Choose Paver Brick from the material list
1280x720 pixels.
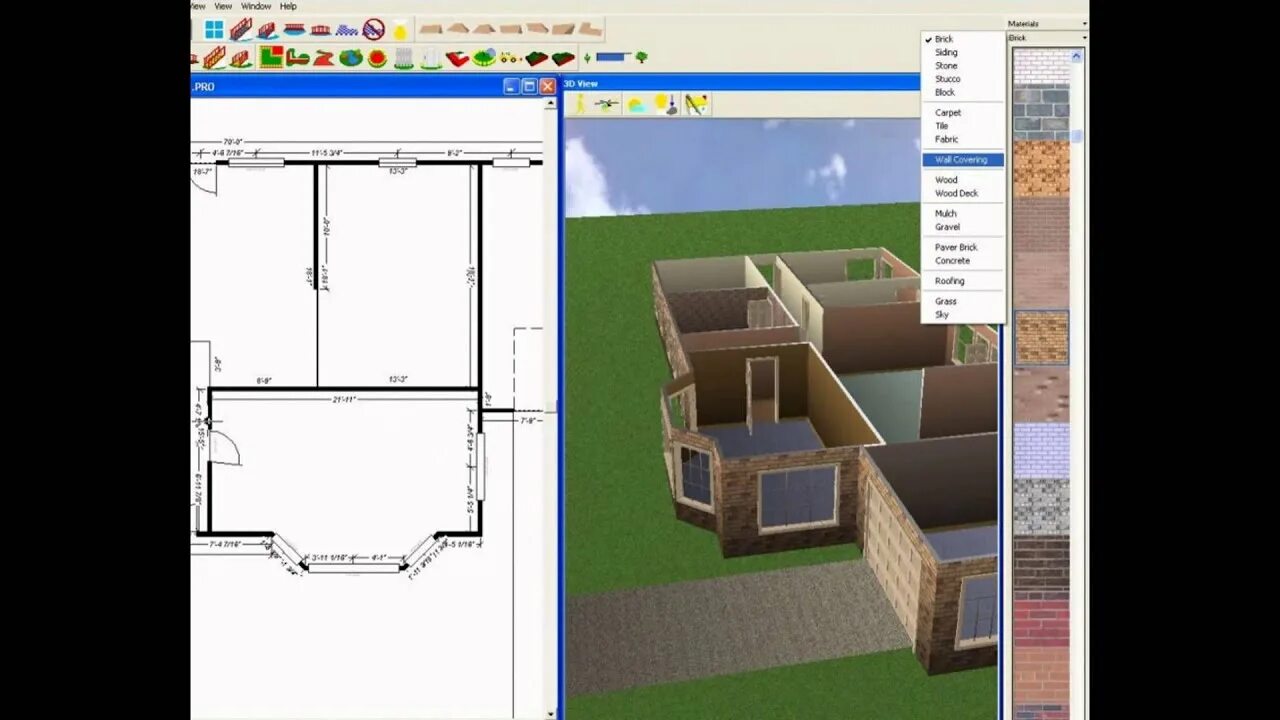point(956,247)
